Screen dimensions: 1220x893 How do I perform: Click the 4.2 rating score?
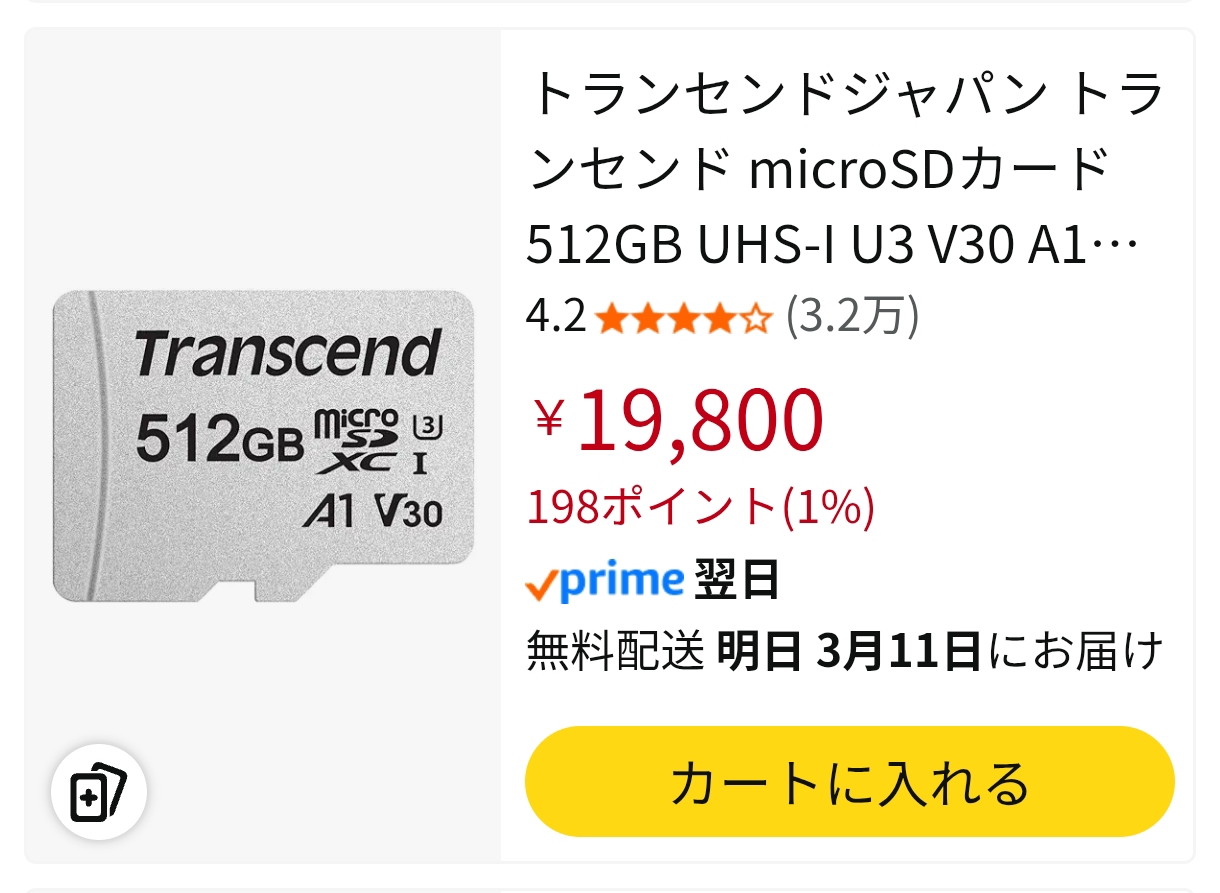point(555,318)
